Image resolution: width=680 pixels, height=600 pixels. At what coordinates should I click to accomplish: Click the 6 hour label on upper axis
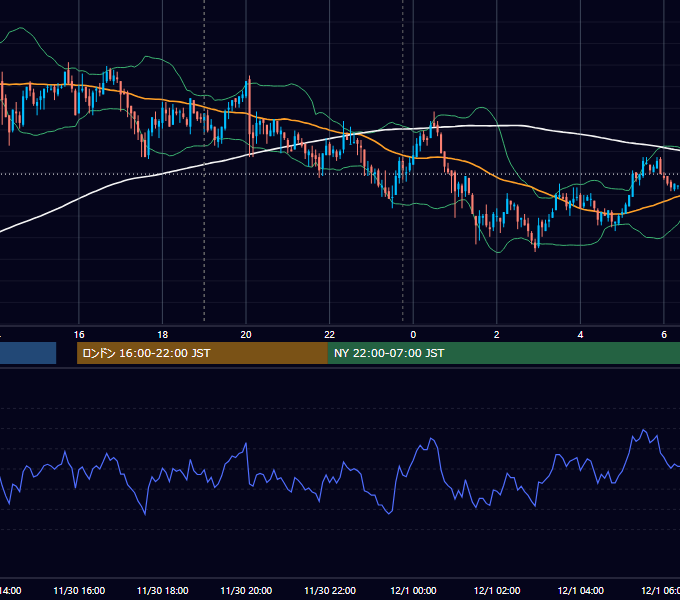(664, 335)
